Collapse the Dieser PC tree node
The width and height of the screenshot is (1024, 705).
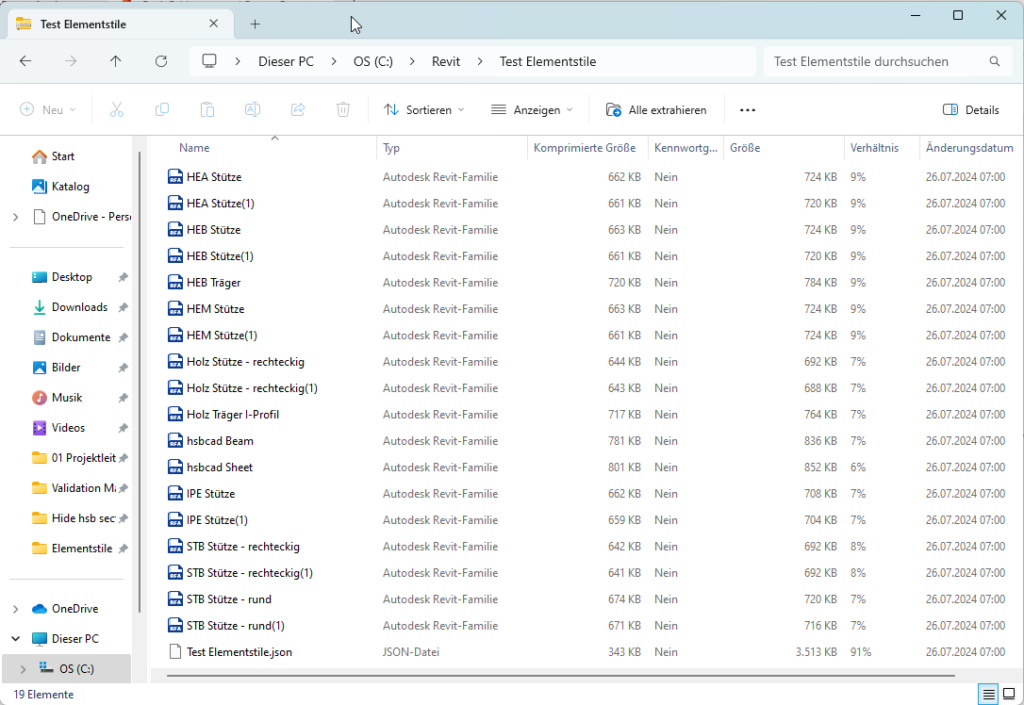tap(16, 638)
